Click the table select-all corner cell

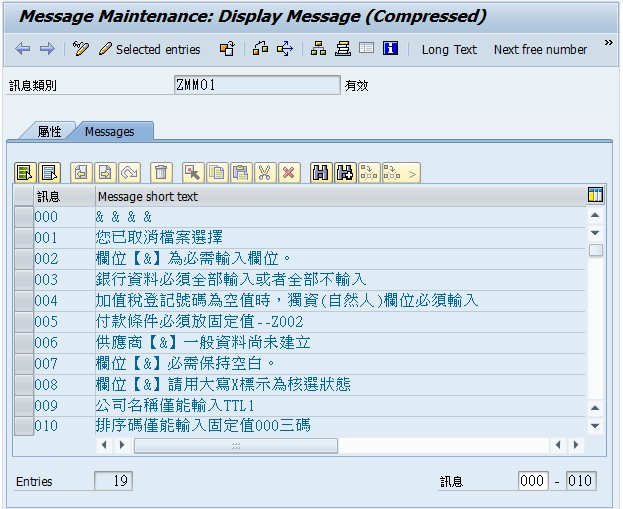click(x=23, y=196)
